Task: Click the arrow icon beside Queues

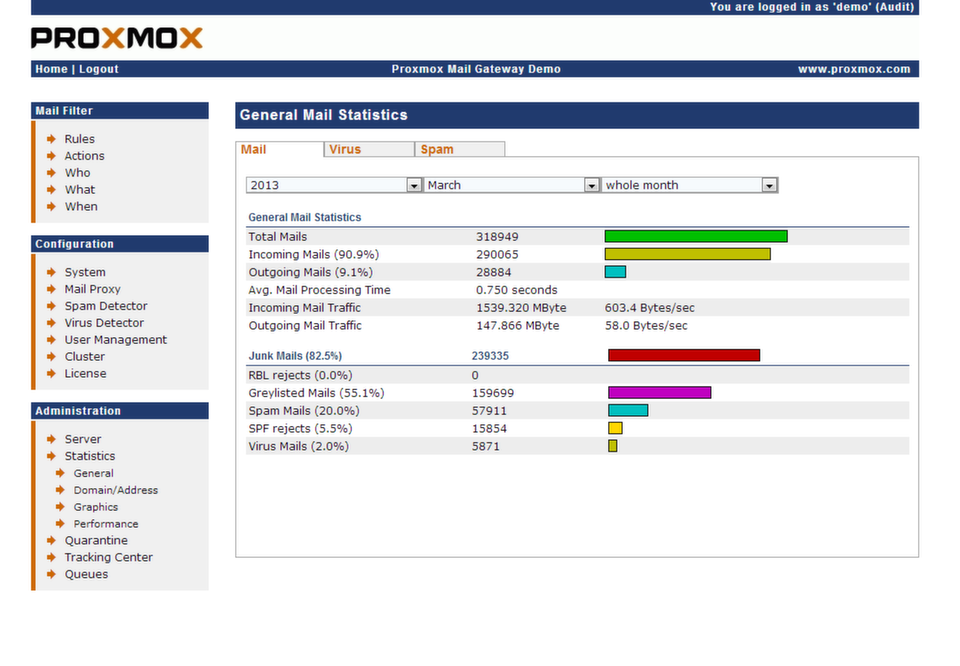Action: point(51,574)
